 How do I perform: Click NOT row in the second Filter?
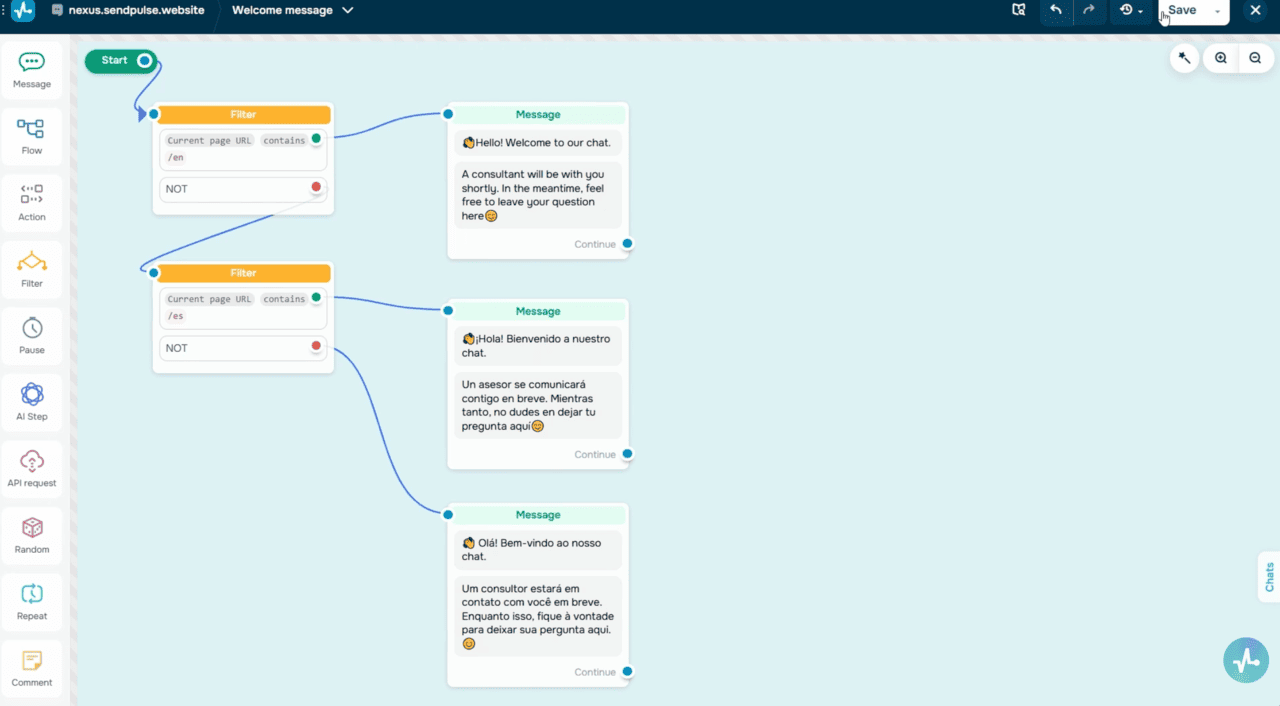(243, 348)
